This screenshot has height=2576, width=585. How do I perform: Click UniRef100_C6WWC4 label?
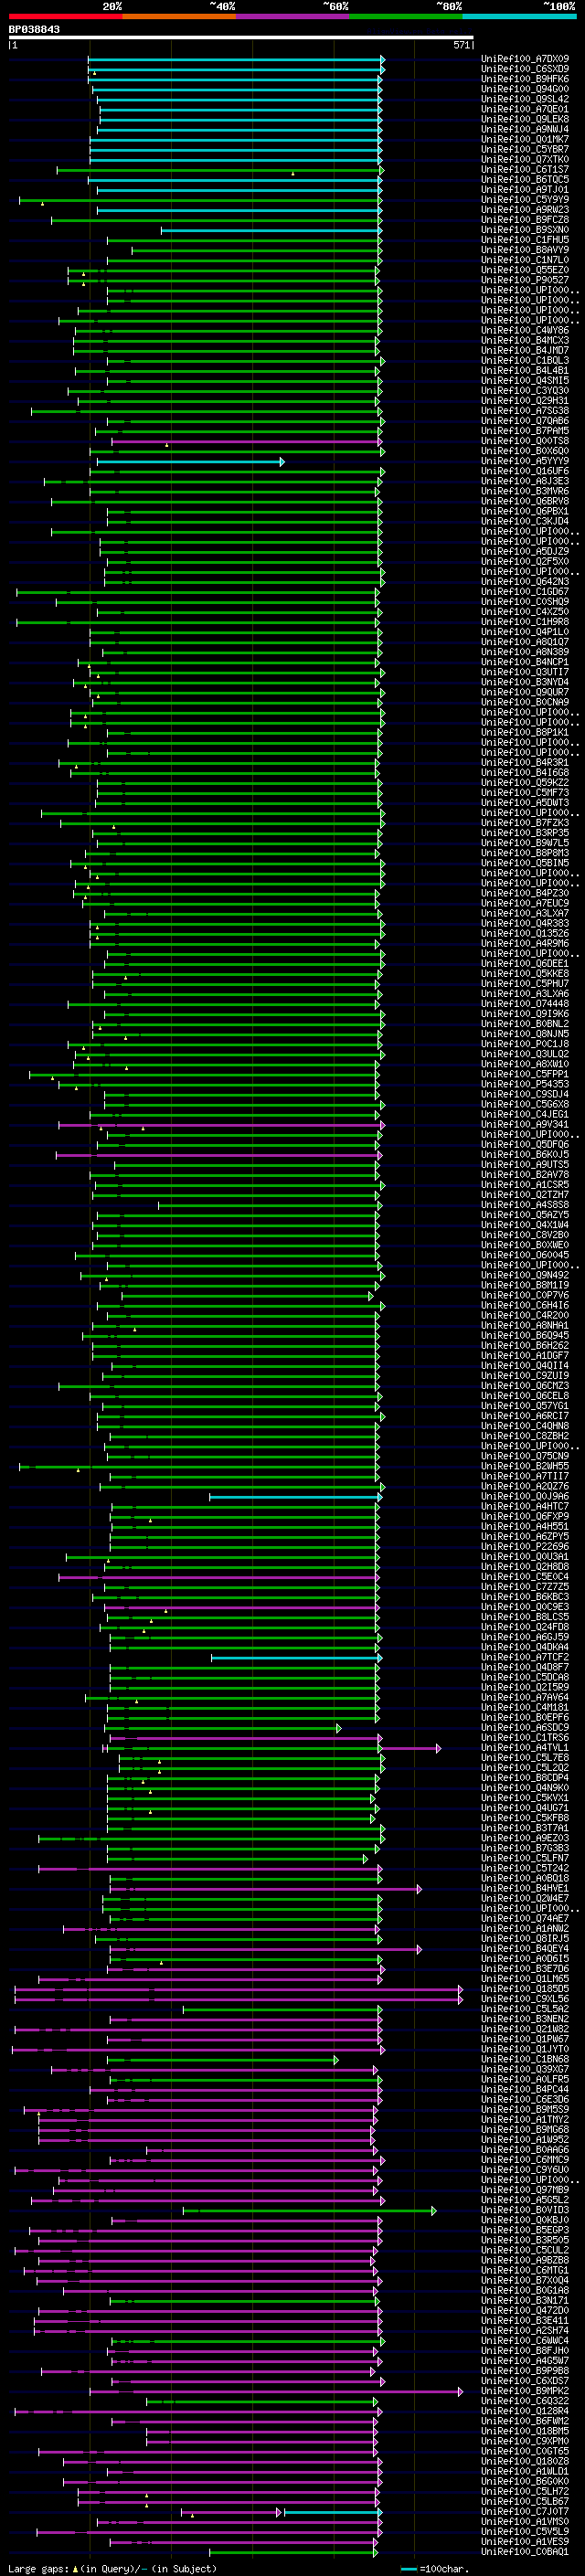[525, 2341]
